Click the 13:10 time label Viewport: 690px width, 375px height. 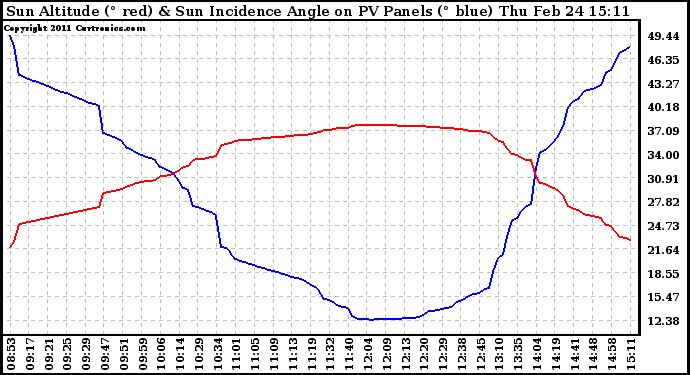click(499, 354)
